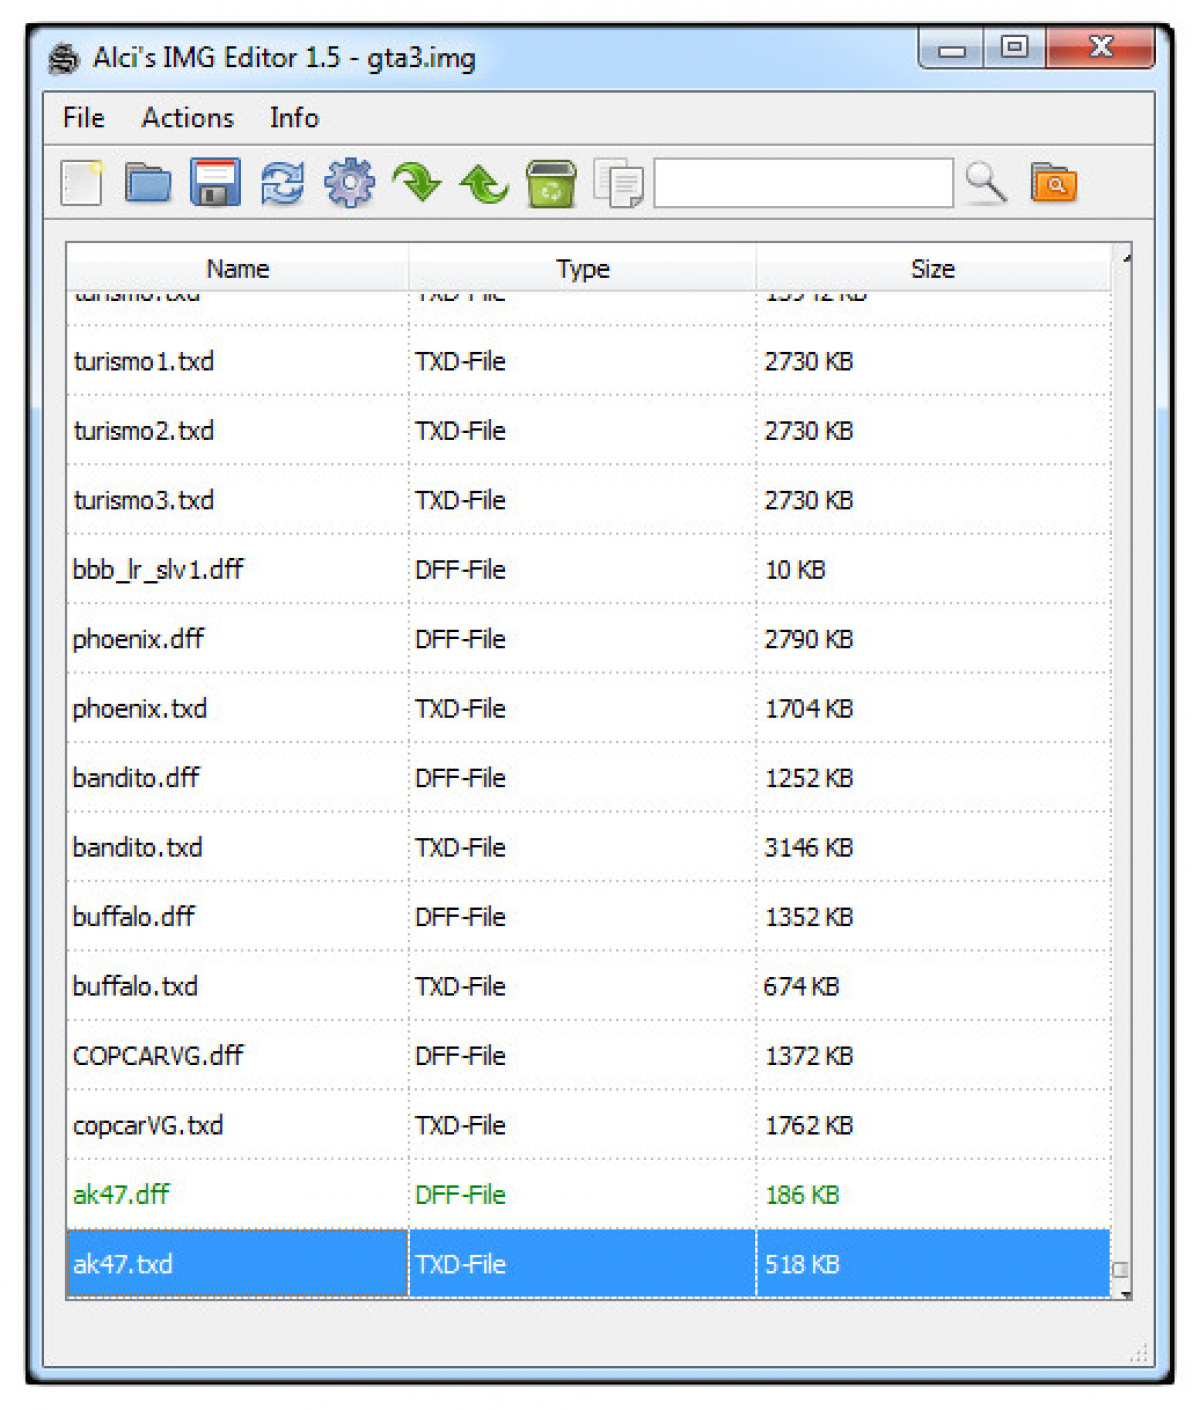
Task: Select COPCARVG.dff file
Action: [588, 1056]
